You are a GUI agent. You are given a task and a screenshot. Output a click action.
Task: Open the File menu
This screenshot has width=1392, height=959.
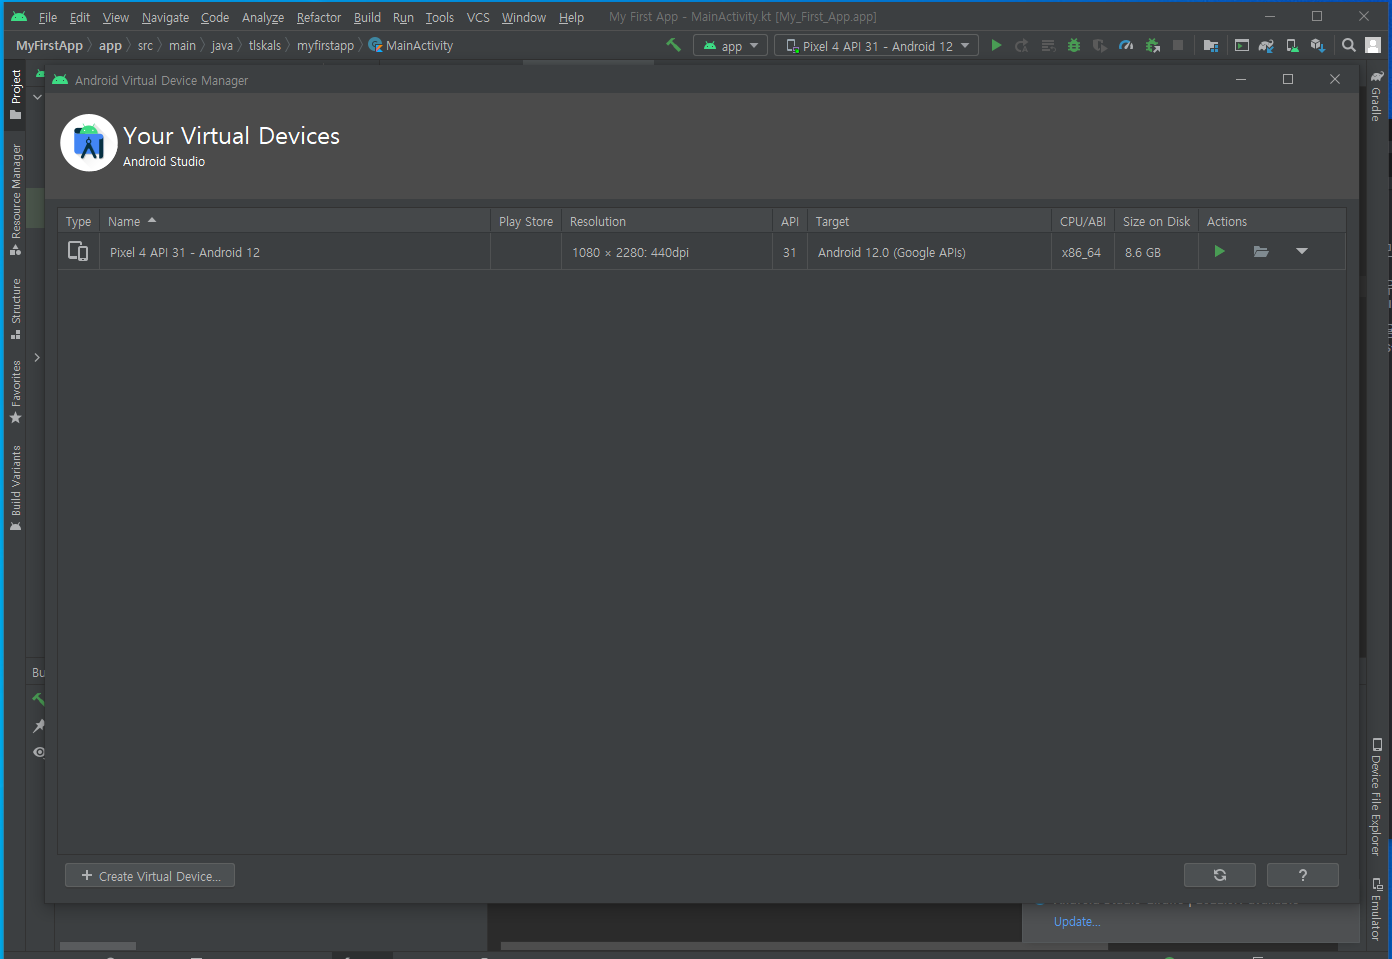47,17
